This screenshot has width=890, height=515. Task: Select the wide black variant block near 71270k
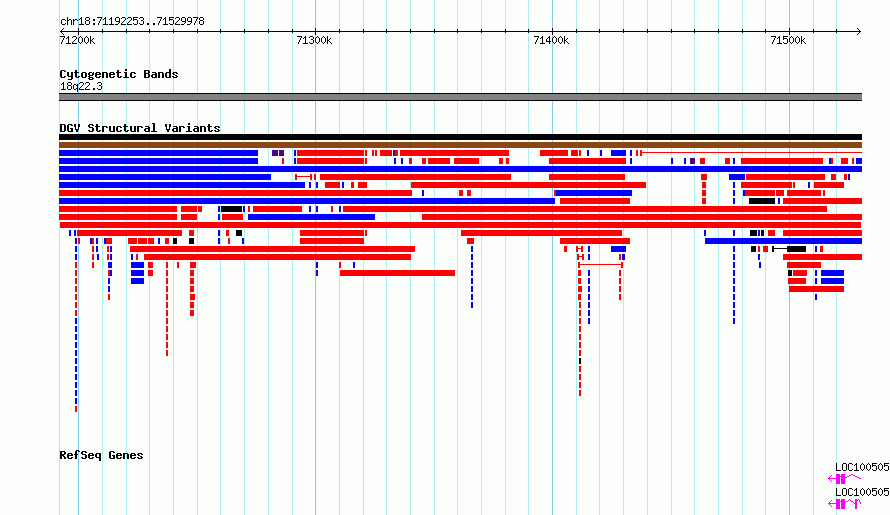pos(232,209)
